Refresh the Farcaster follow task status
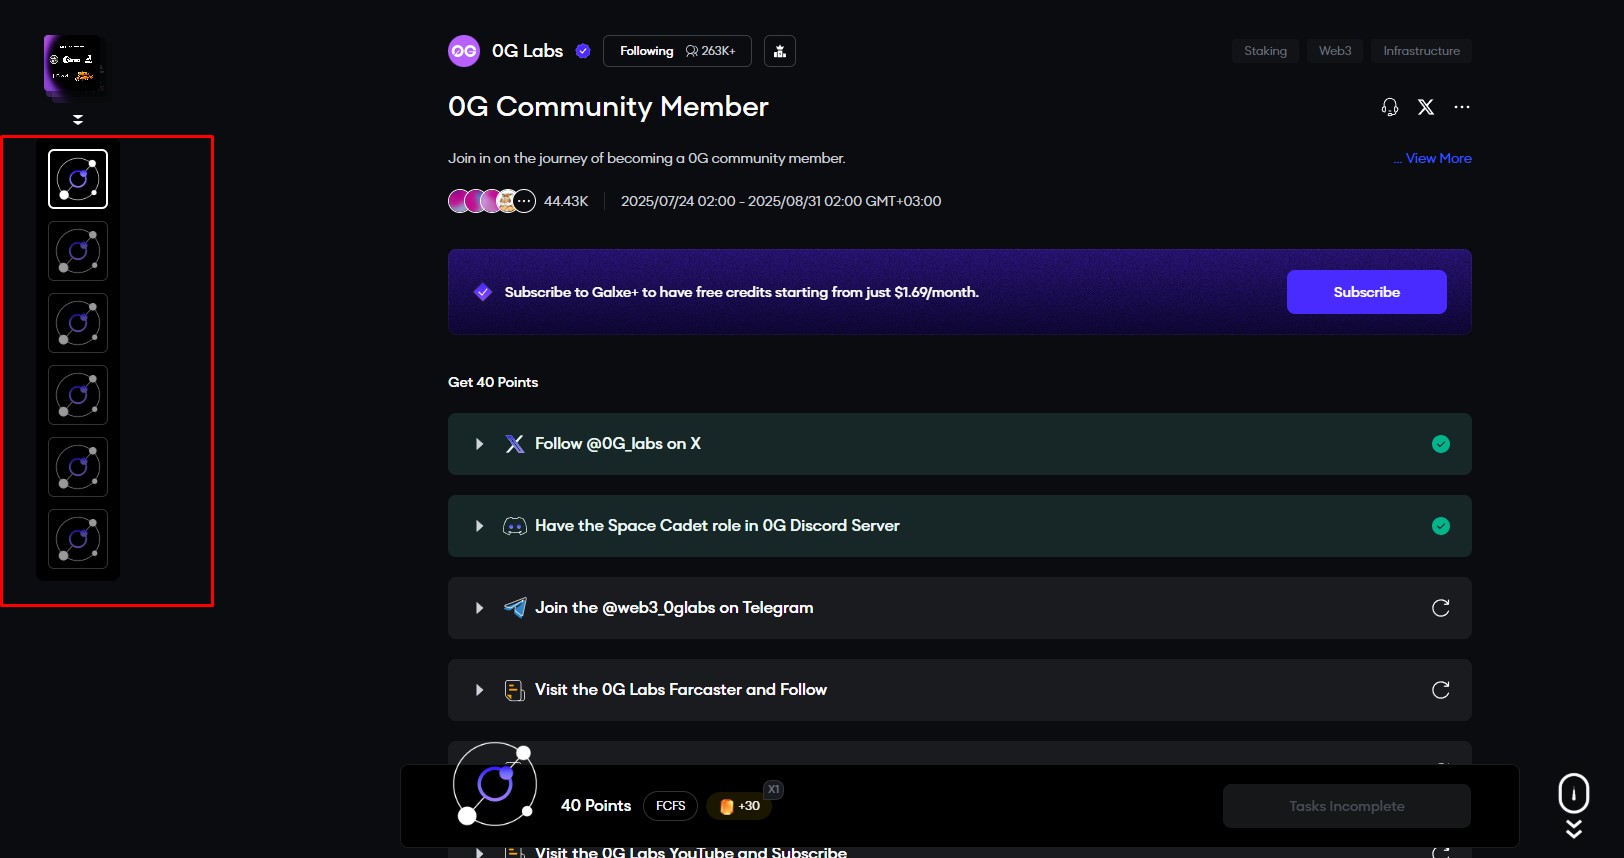 (1440, 690)
